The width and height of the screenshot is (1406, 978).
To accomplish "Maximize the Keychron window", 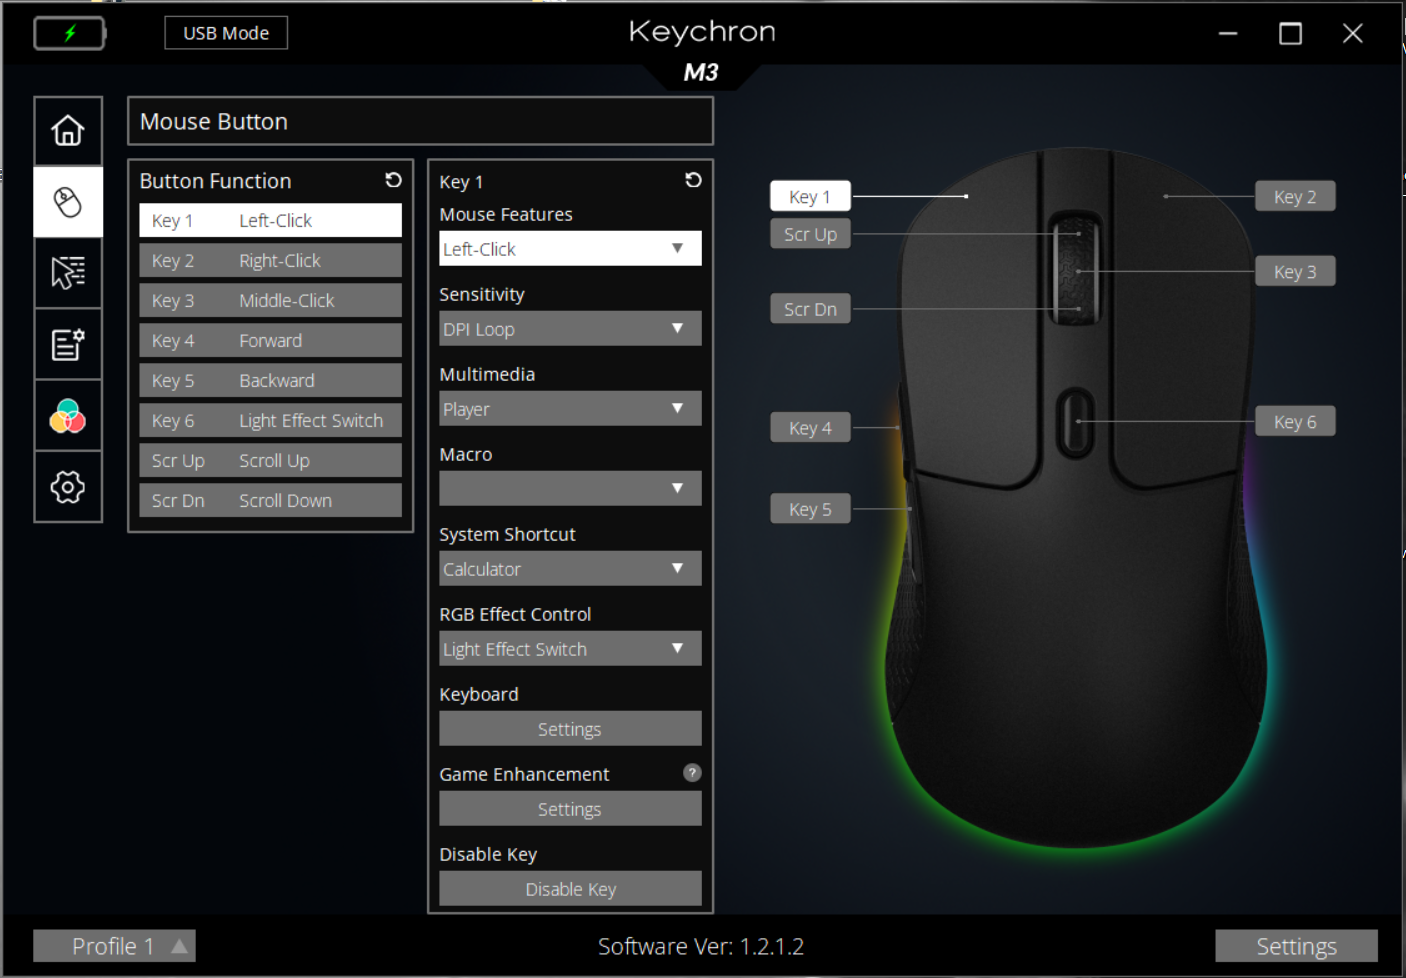I will tap(1291, 34).
